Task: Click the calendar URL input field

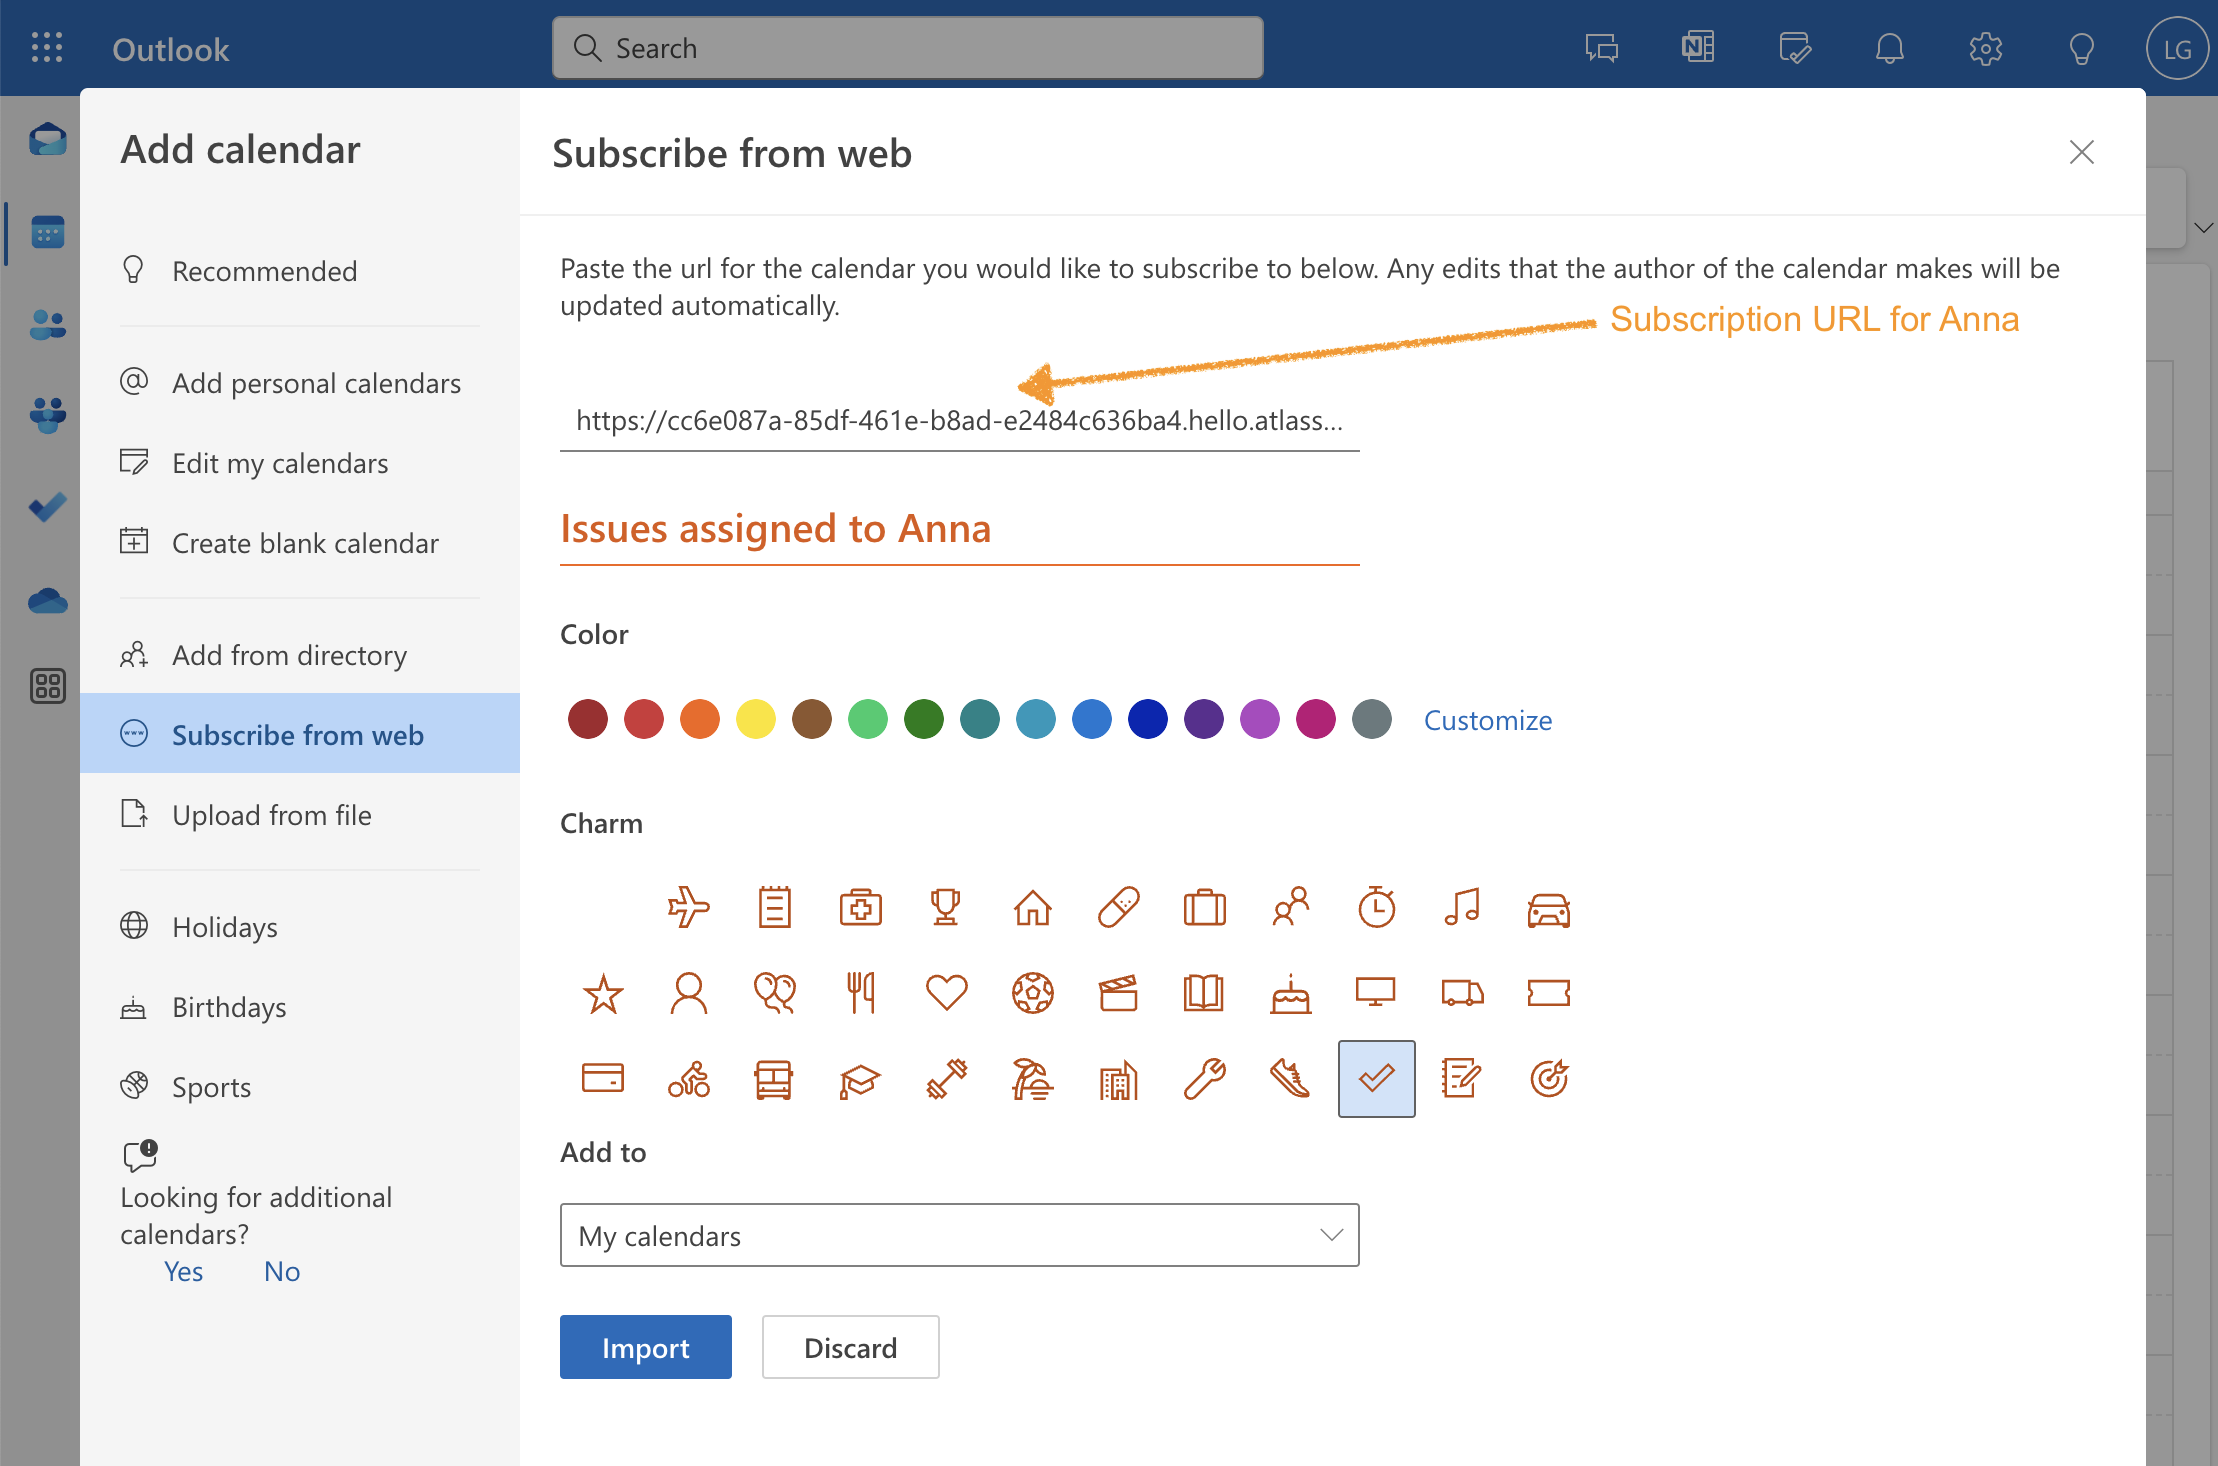Action: pos(959,421)
